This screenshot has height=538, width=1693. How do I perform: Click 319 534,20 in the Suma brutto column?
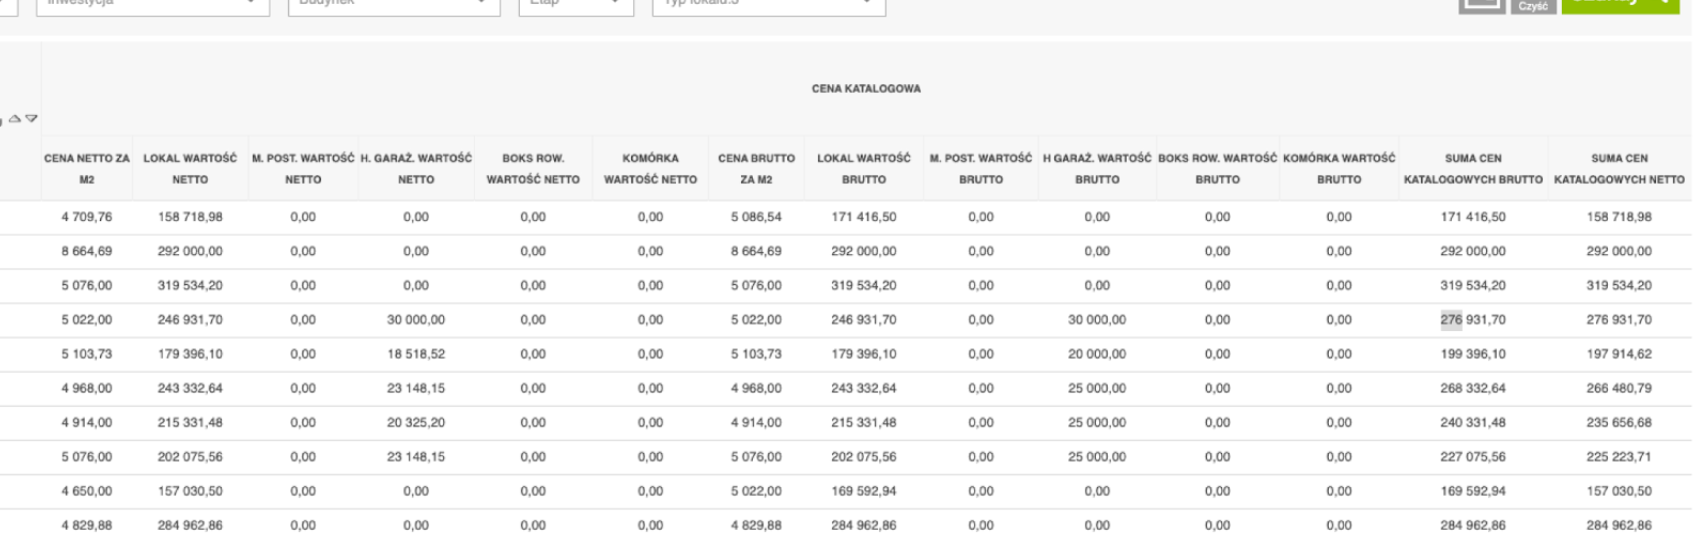(x=1473, y=285)
